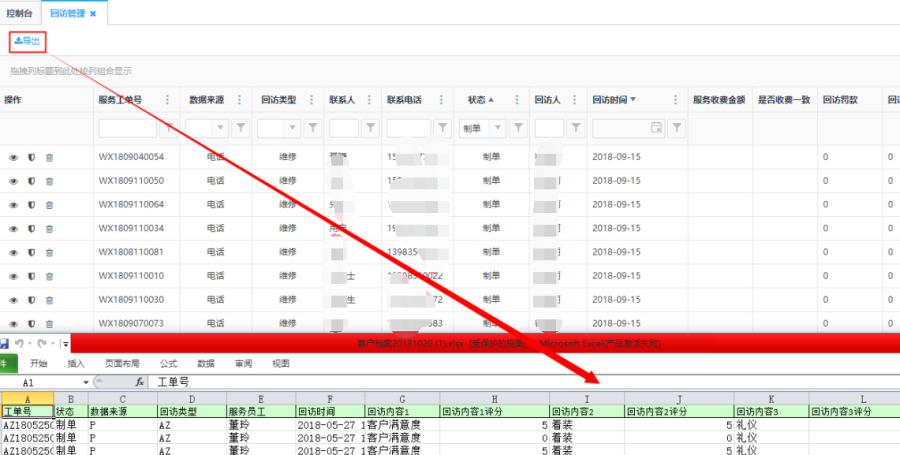Screen dimensions: 900x455
Task: Sort by 回访时间 column header
Action: coord(609,100)
